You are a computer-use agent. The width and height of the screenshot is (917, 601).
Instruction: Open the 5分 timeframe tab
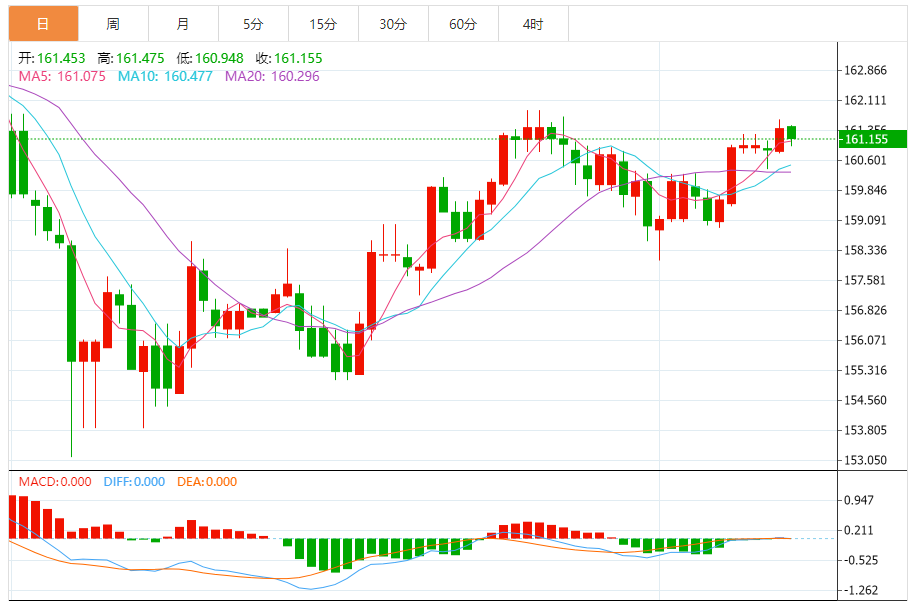[253, 24]
